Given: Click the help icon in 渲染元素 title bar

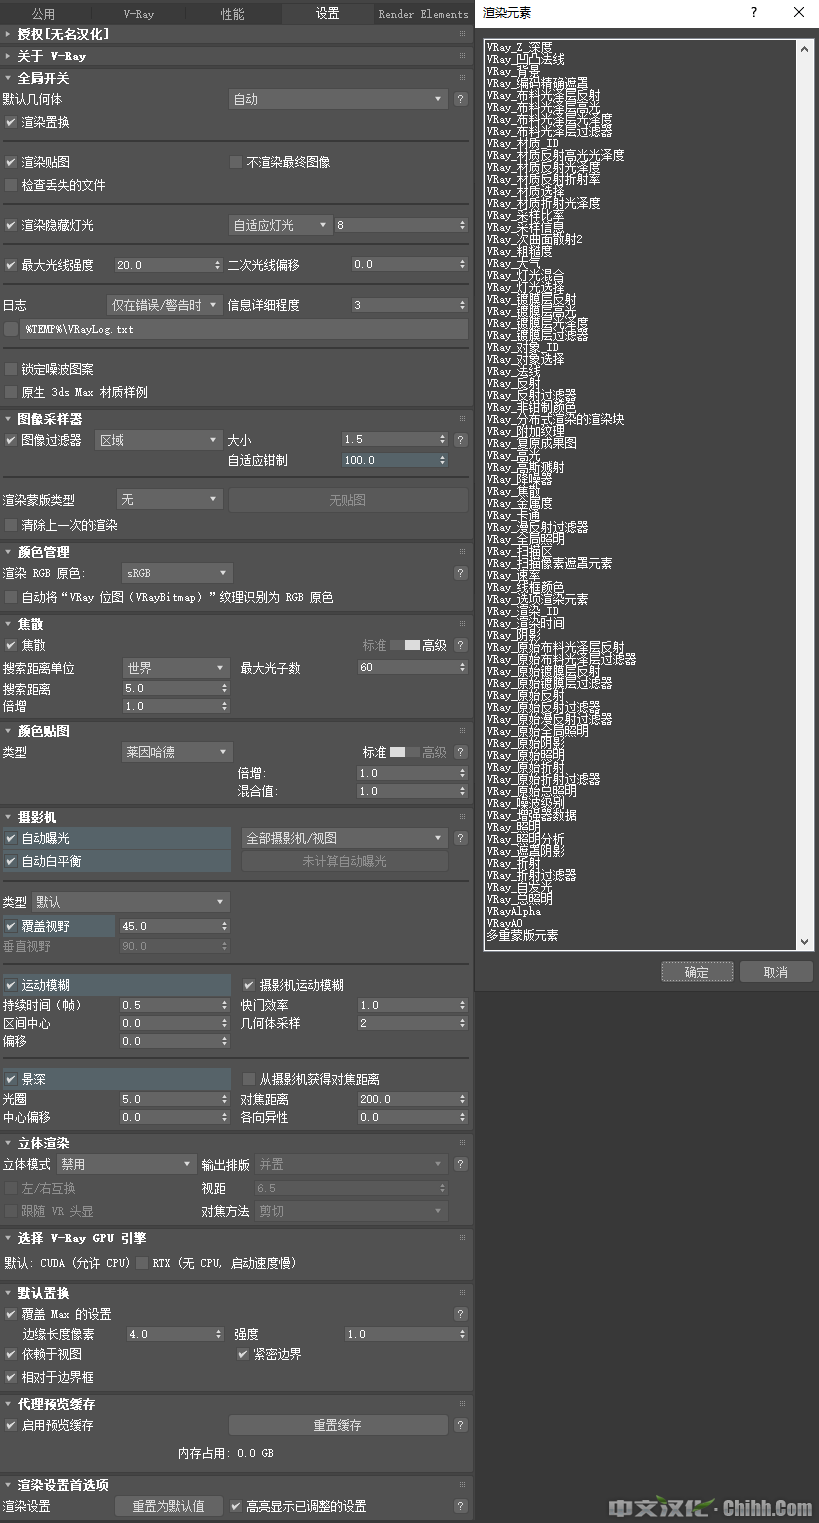Looking at the screenshot, I should 754,13.
